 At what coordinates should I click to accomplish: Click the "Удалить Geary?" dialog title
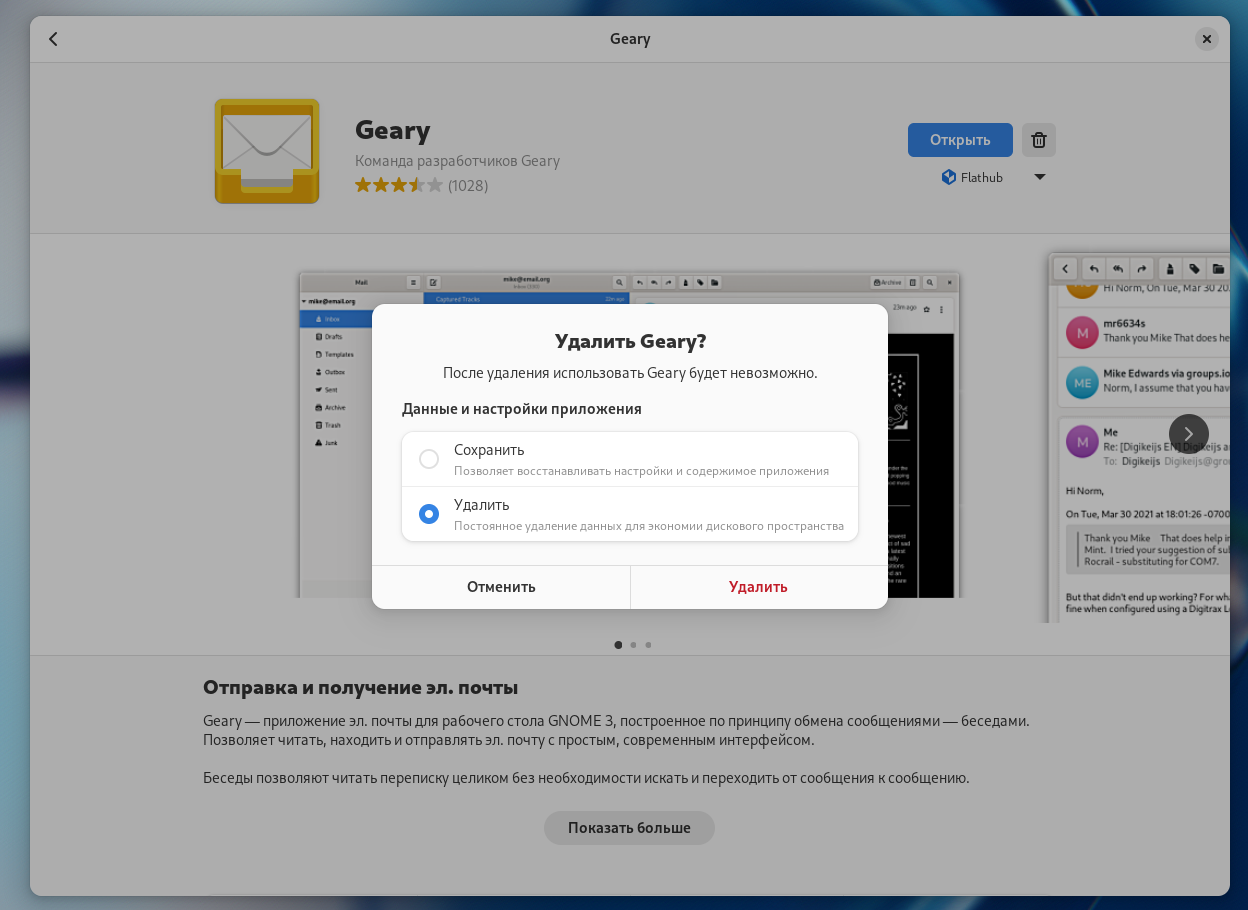[x=630, y=341]
